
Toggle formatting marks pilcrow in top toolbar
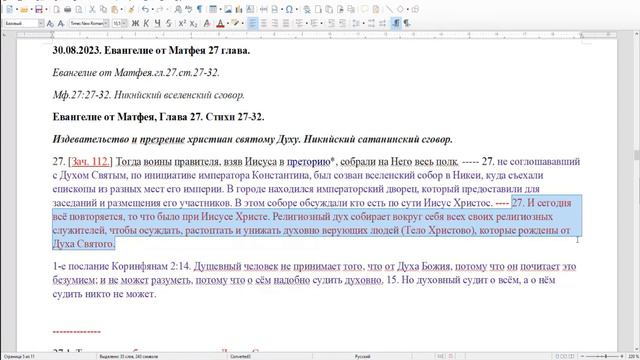point(200,9)
